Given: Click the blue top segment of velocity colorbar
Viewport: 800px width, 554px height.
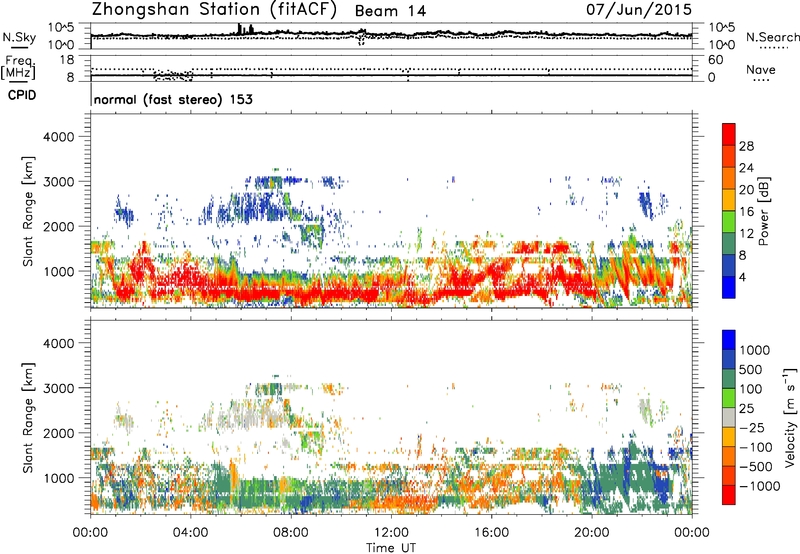Looking at the screenshot, I should [729, 340].
